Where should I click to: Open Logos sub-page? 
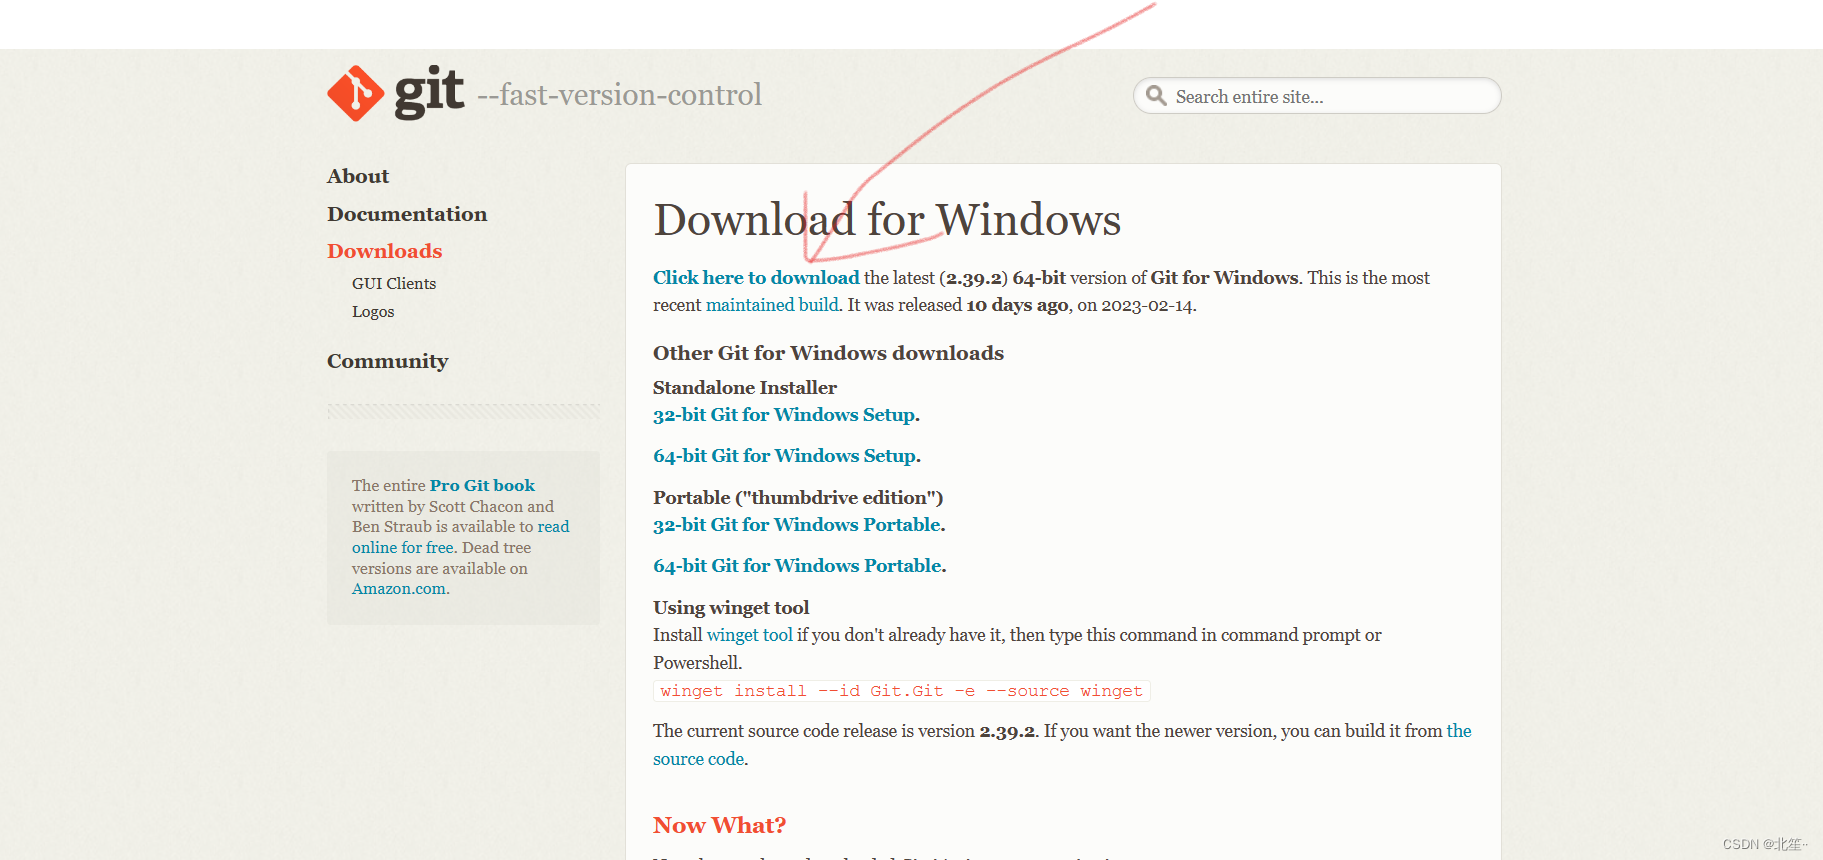point(373,312)
